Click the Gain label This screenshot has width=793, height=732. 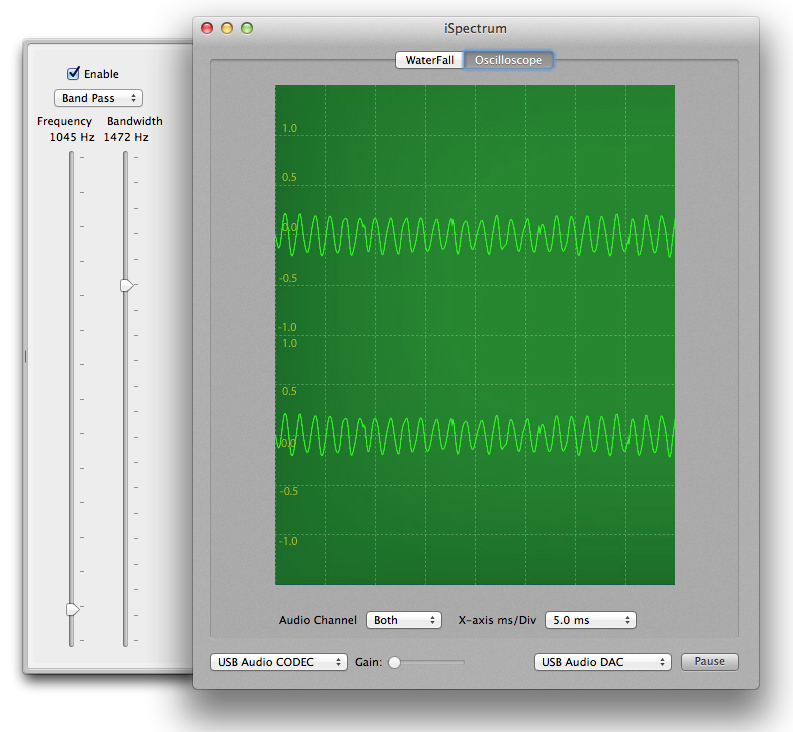(x=369, y=662)
